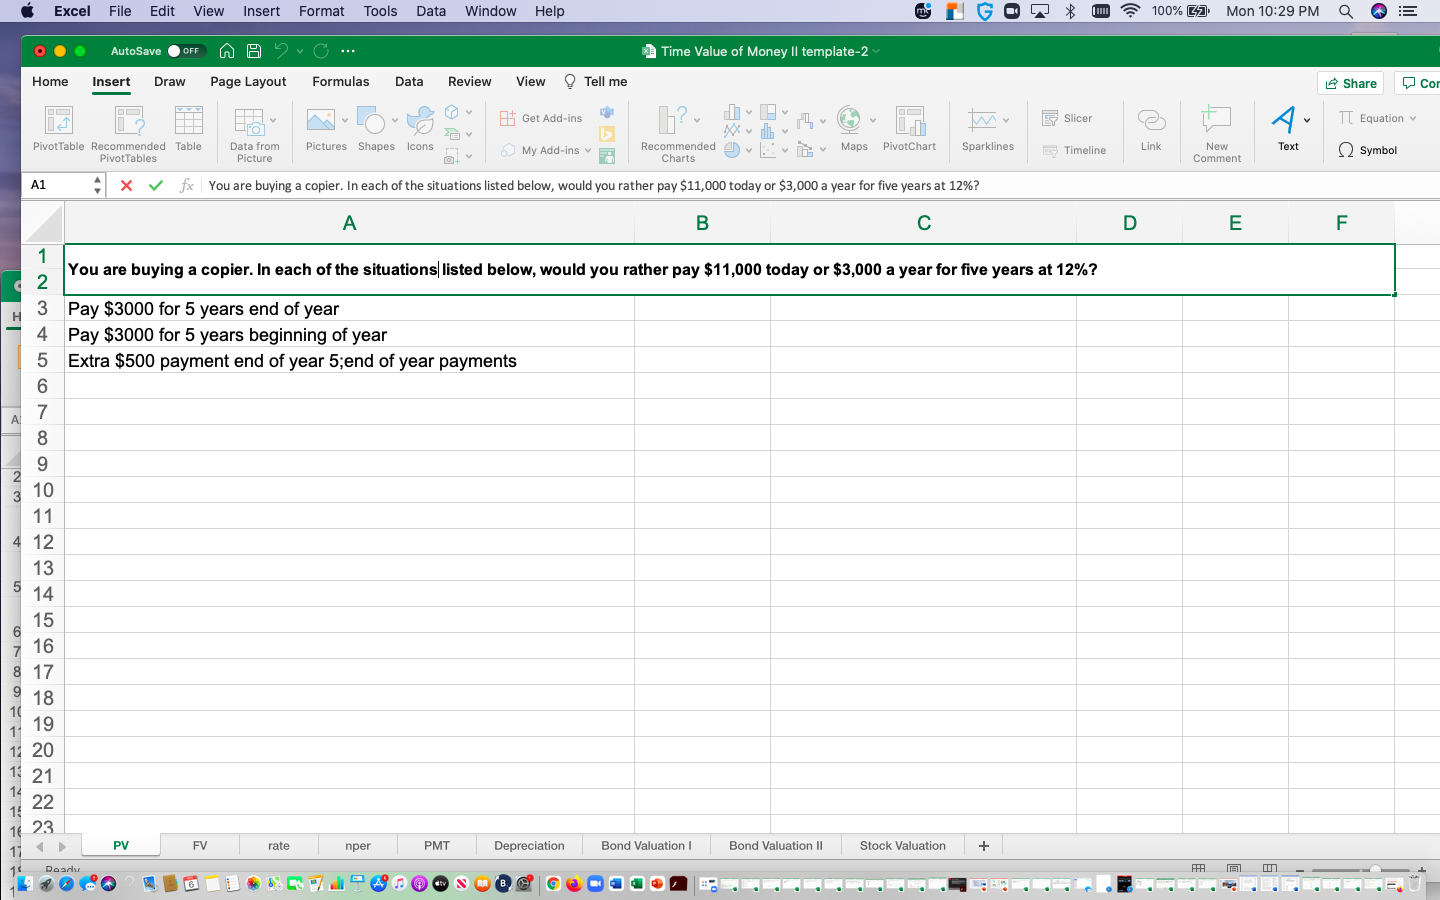
Task: Insert a Maps chart
Action: pos(852,130)
